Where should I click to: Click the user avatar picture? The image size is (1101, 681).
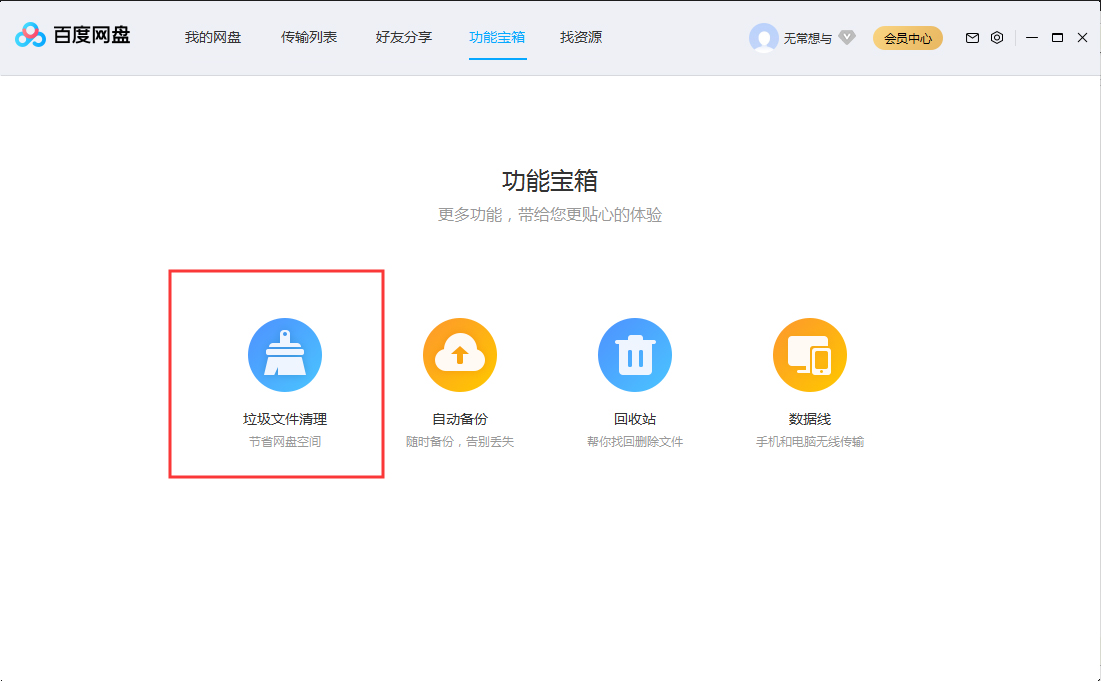[763, 37]
